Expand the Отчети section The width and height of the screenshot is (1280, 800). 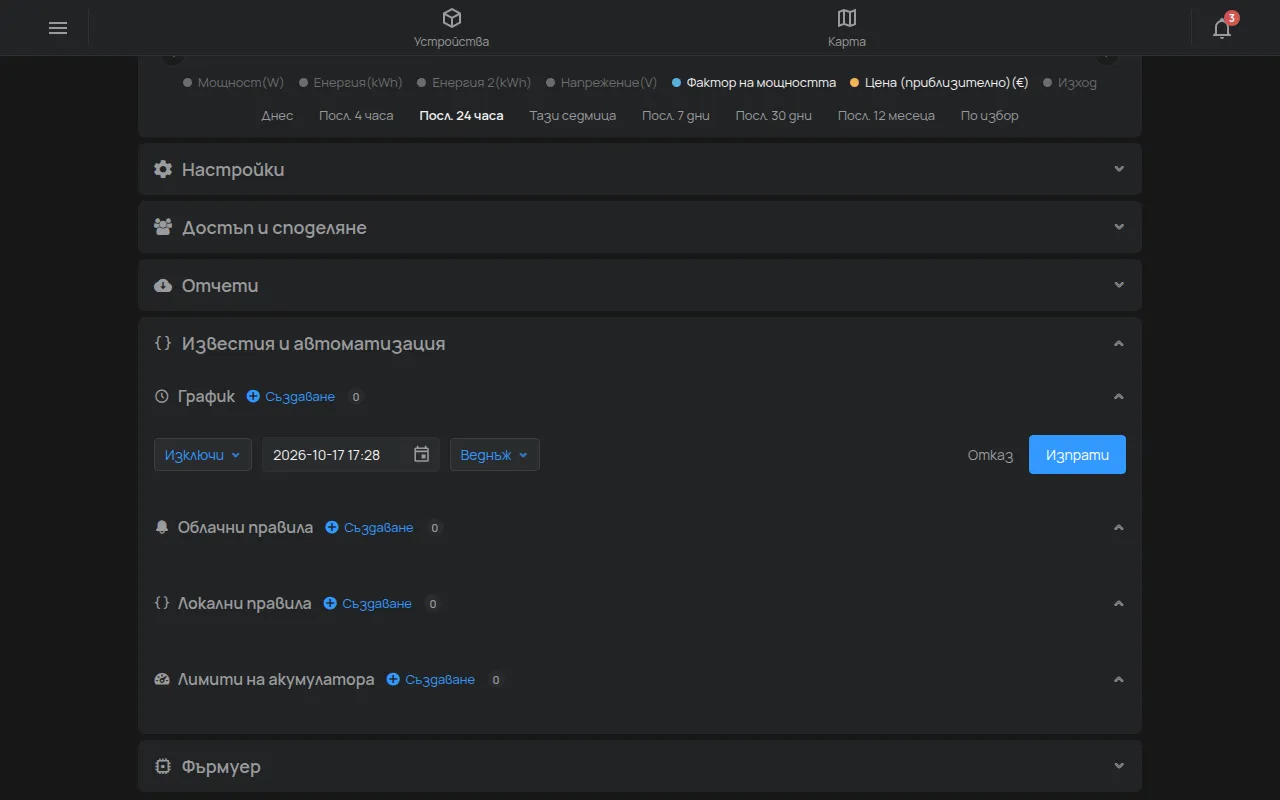click(640, 285)
